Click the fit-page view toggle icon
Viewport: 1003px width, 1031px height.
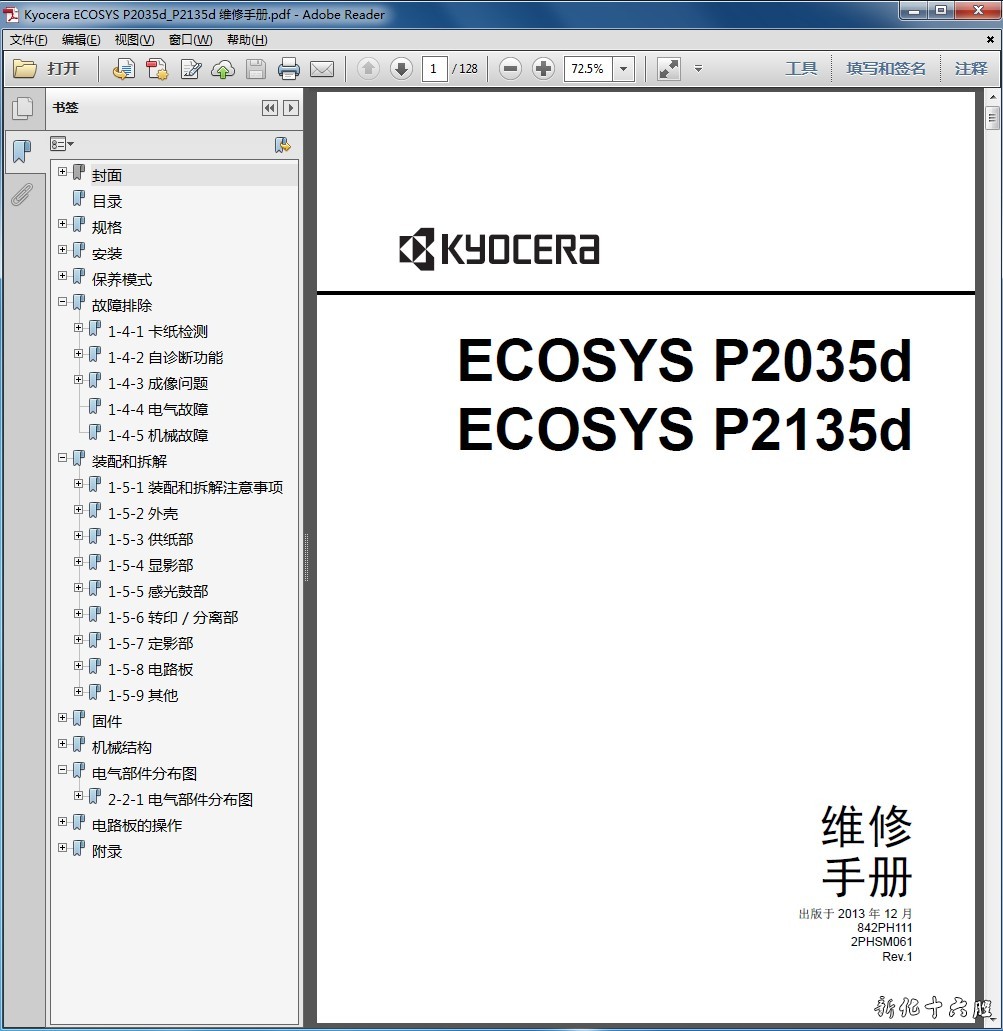[x=668, y=69]
